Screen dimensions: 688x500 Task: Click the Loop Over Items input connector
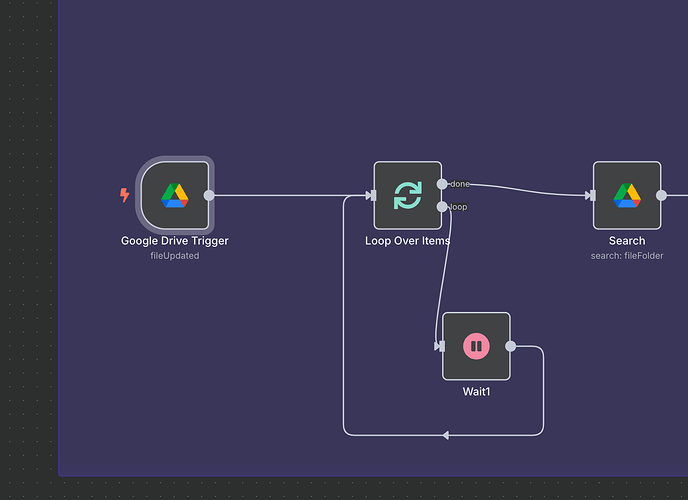pos(371,196)
